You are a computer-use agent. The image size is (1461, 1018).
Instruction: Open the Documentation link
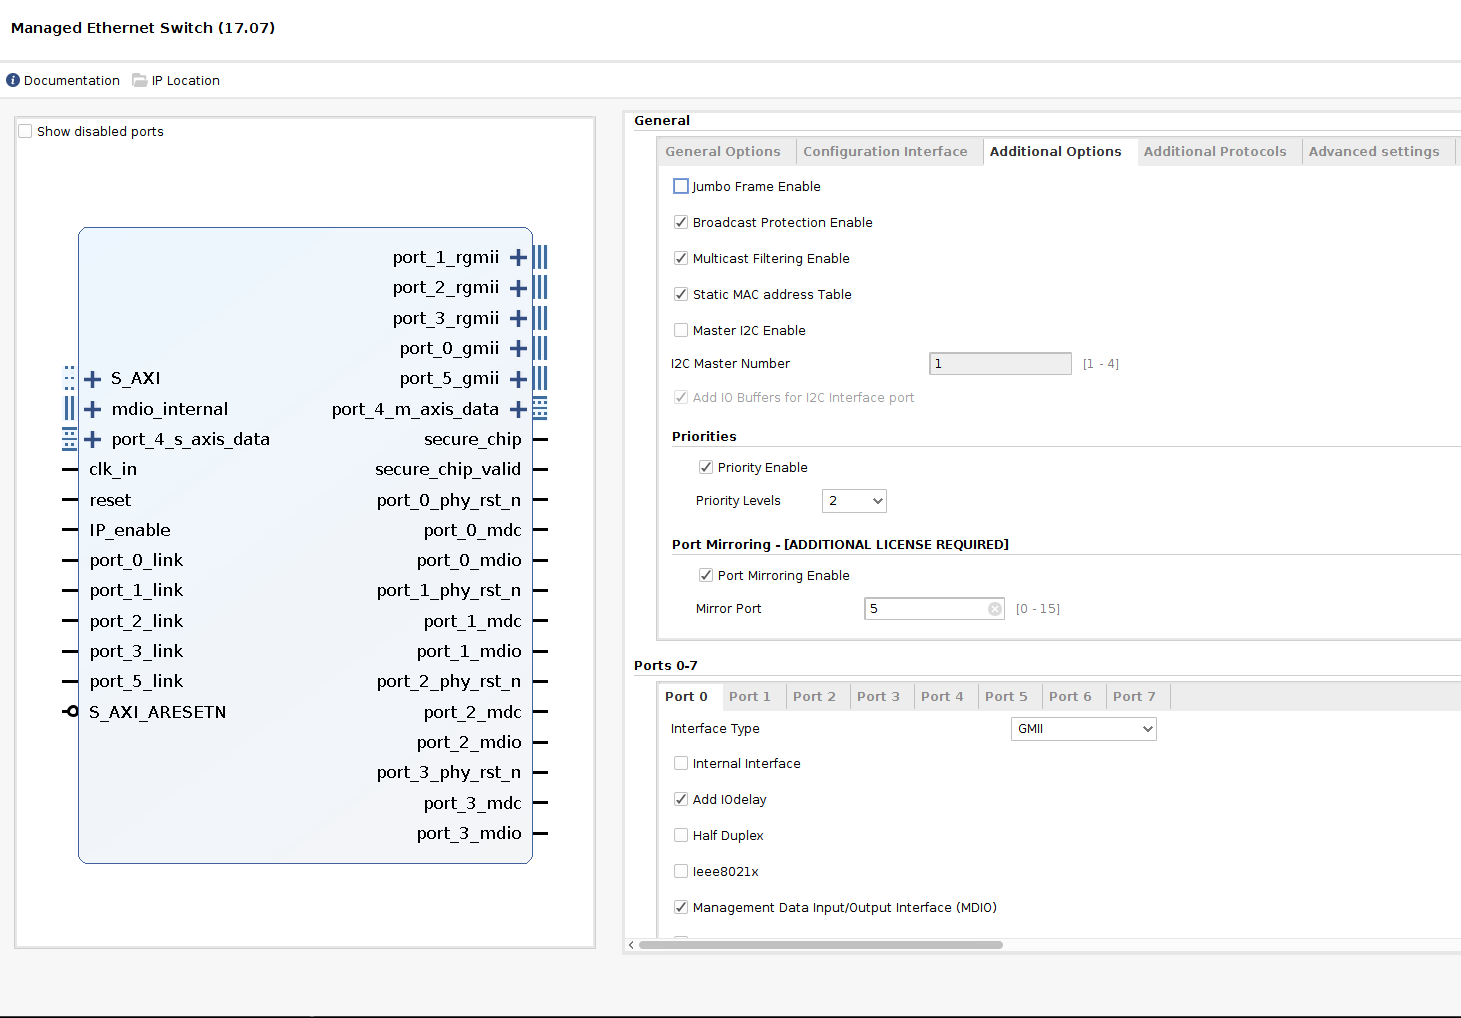72,81
